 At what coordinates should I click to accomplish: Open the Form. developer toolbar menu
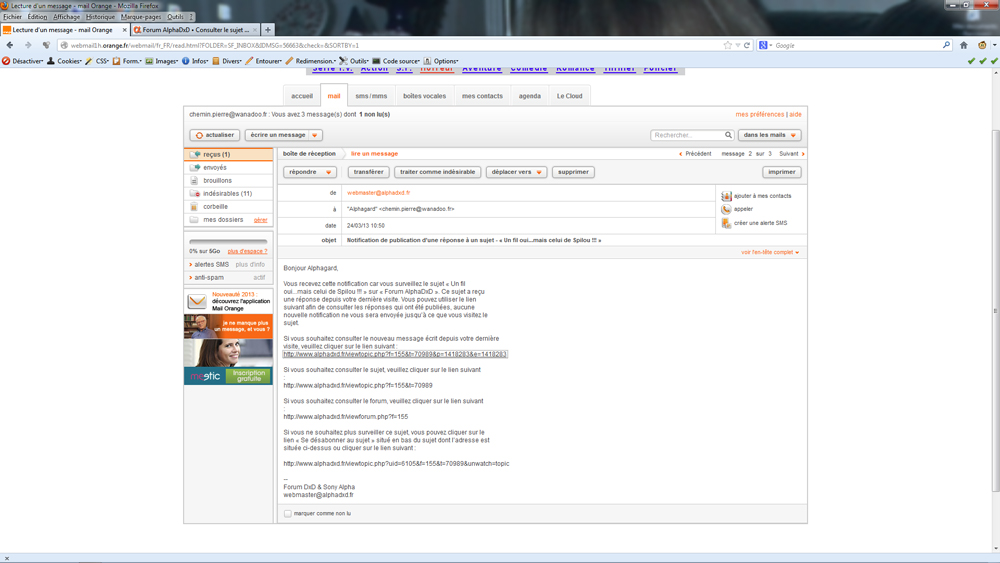(x=127, y=61)
